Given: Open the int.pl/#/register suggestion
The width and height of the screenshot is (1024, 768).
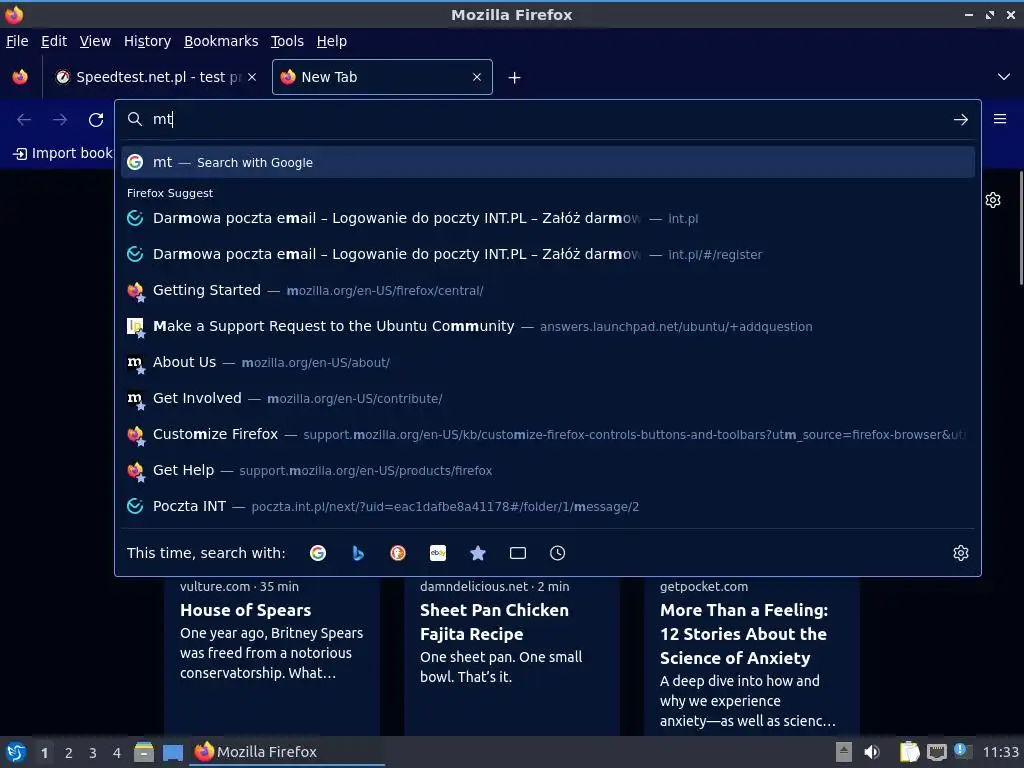Looking at the screenshot, I should tap(547, 254).
